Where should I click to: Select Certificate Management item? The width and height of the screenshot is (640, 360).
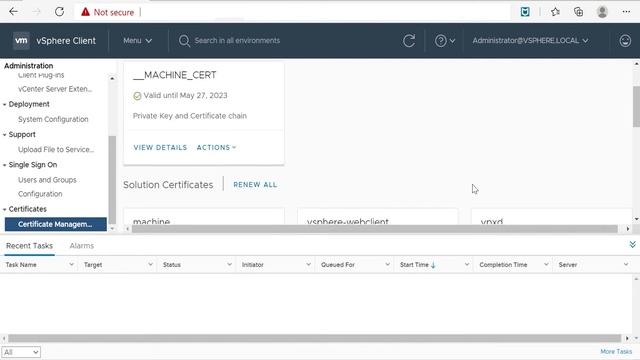pos(56,224)
